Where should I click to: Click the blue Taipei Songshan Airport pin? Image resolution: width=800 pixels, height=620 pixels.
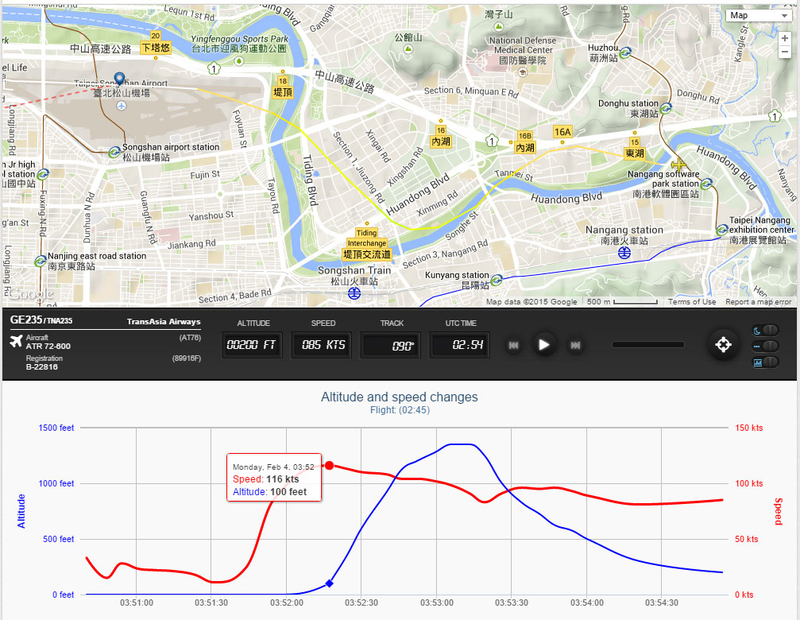point(119,78)
